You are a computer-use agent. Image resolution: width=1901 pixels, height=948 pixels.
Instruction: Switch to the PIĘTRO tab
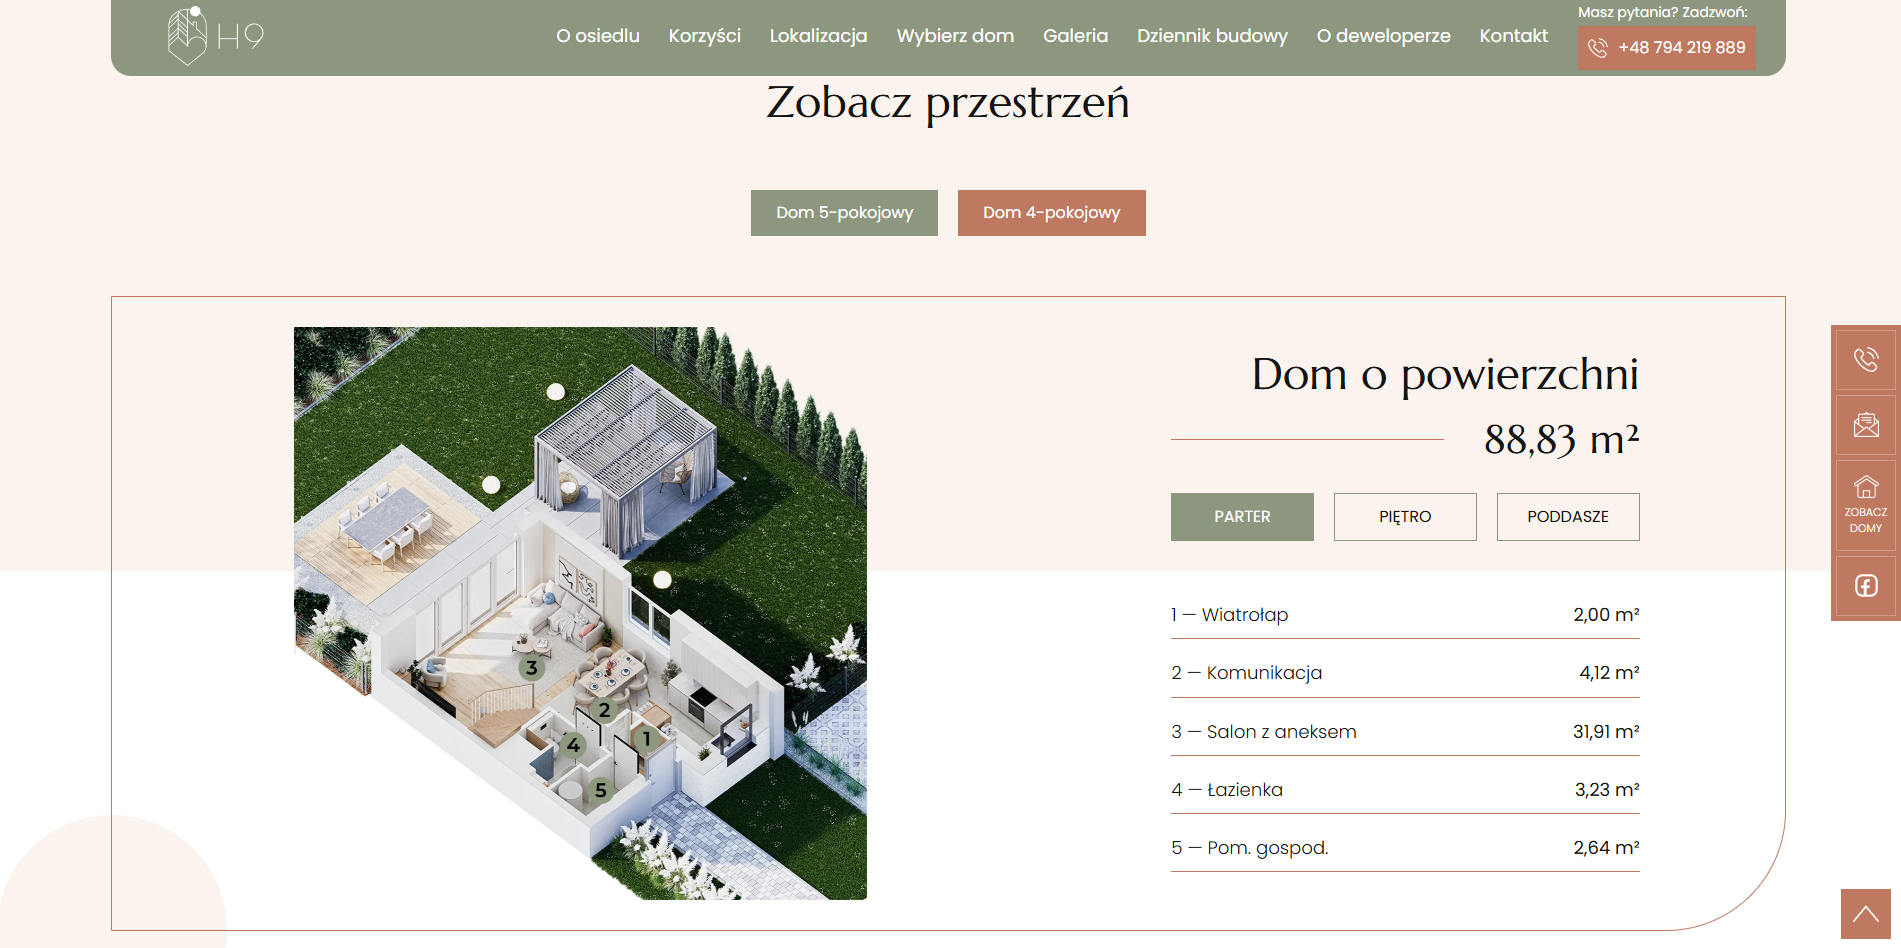1405,517
